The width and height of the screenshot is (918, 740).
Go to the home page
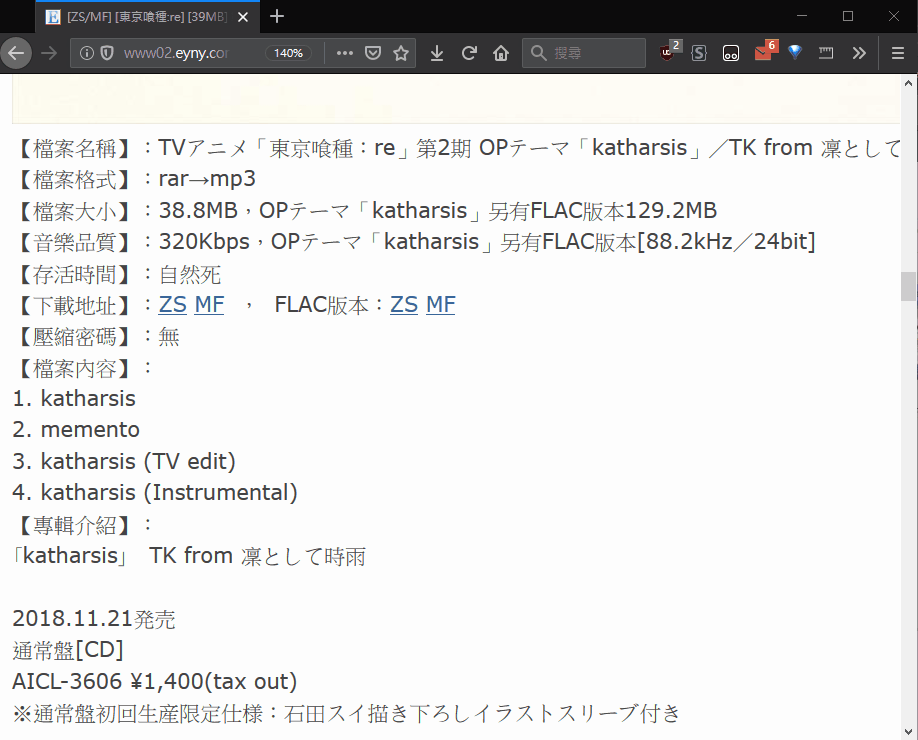coord(501,53)
